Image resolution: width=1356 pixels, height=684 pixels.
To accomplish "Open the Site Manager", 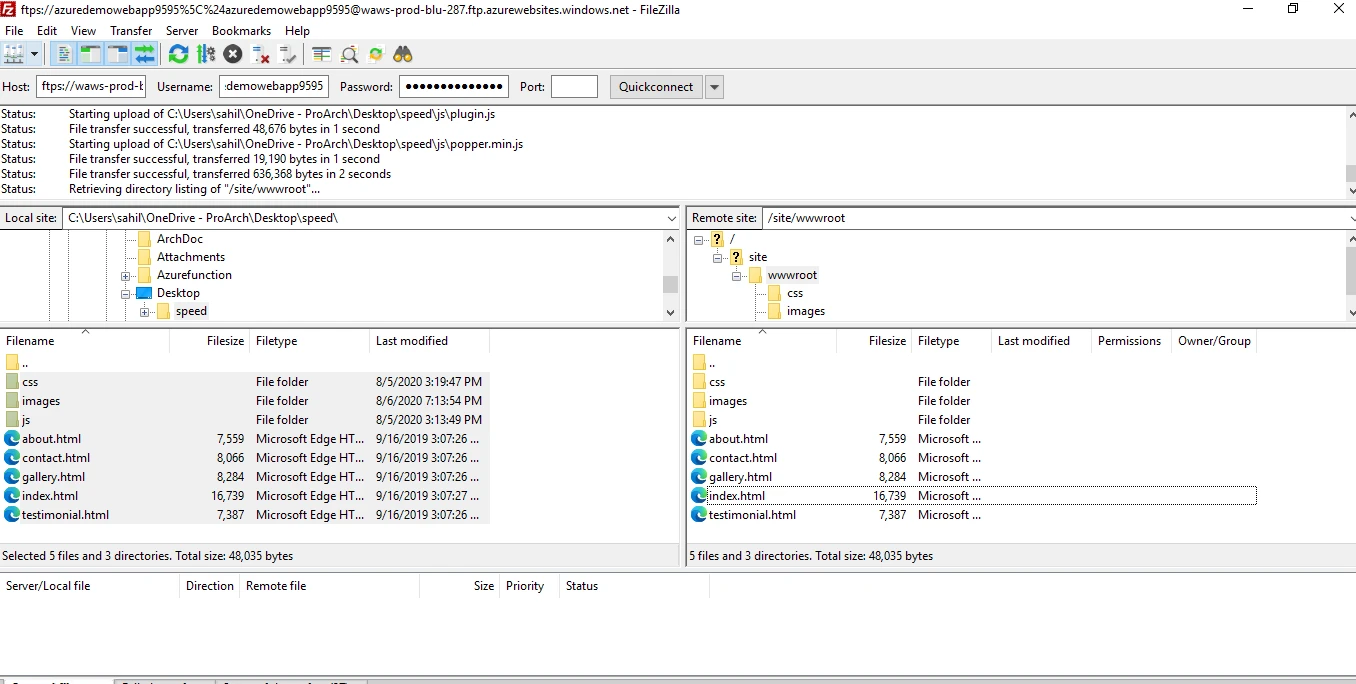I will (16, 54).
